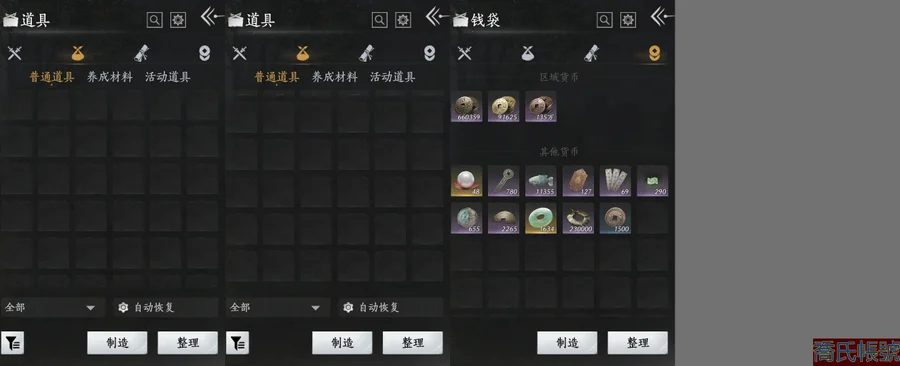Click the 整理 button in the middle panel

413,343
